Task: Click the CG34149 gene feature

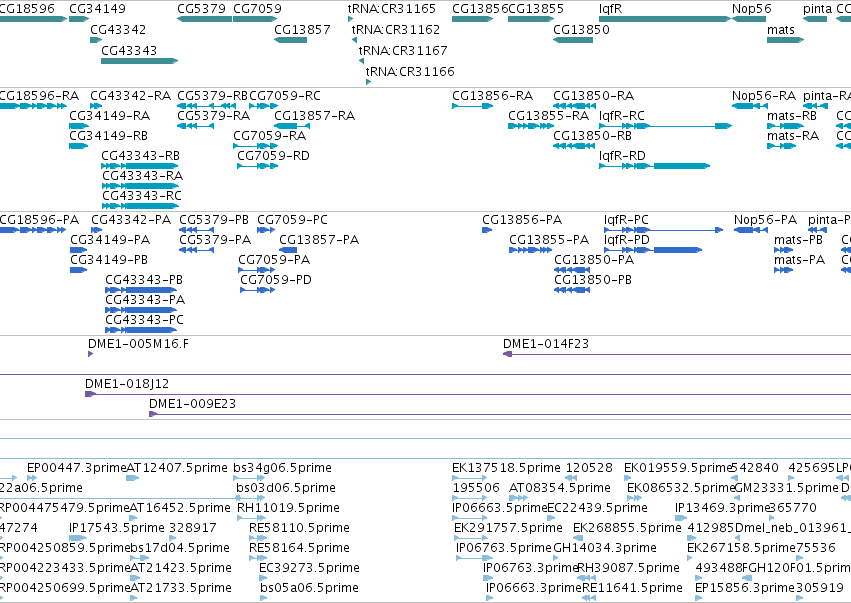Action: click(x=79, y=19)
